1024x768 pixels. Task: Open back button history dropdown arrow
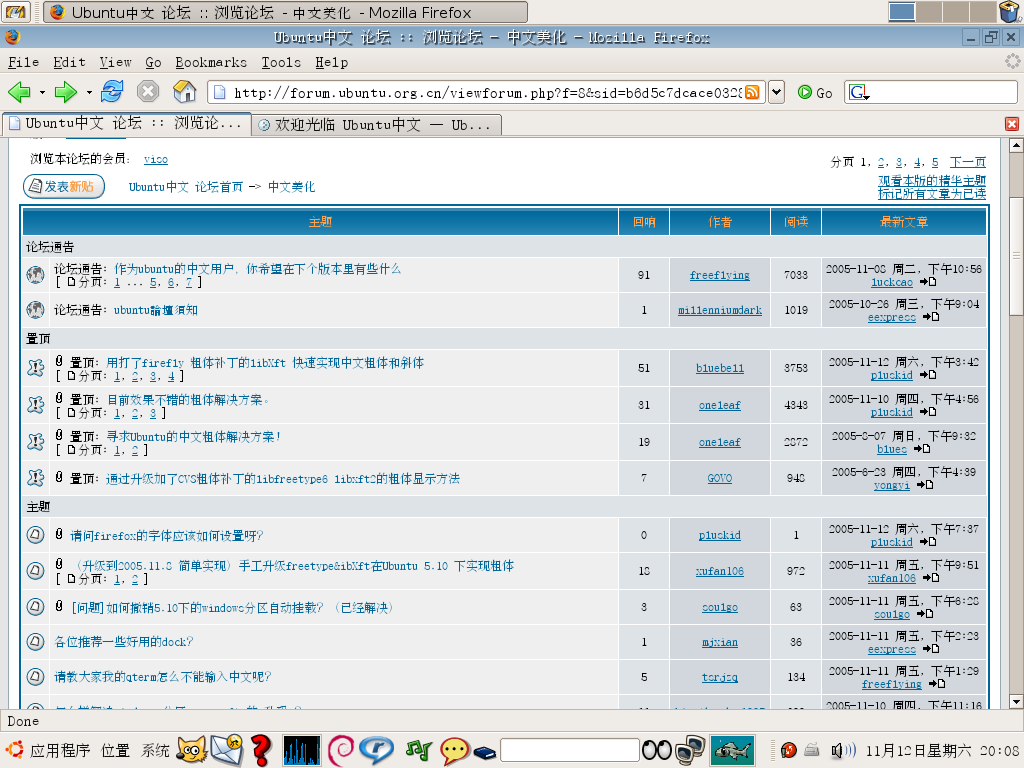point(42,93)
